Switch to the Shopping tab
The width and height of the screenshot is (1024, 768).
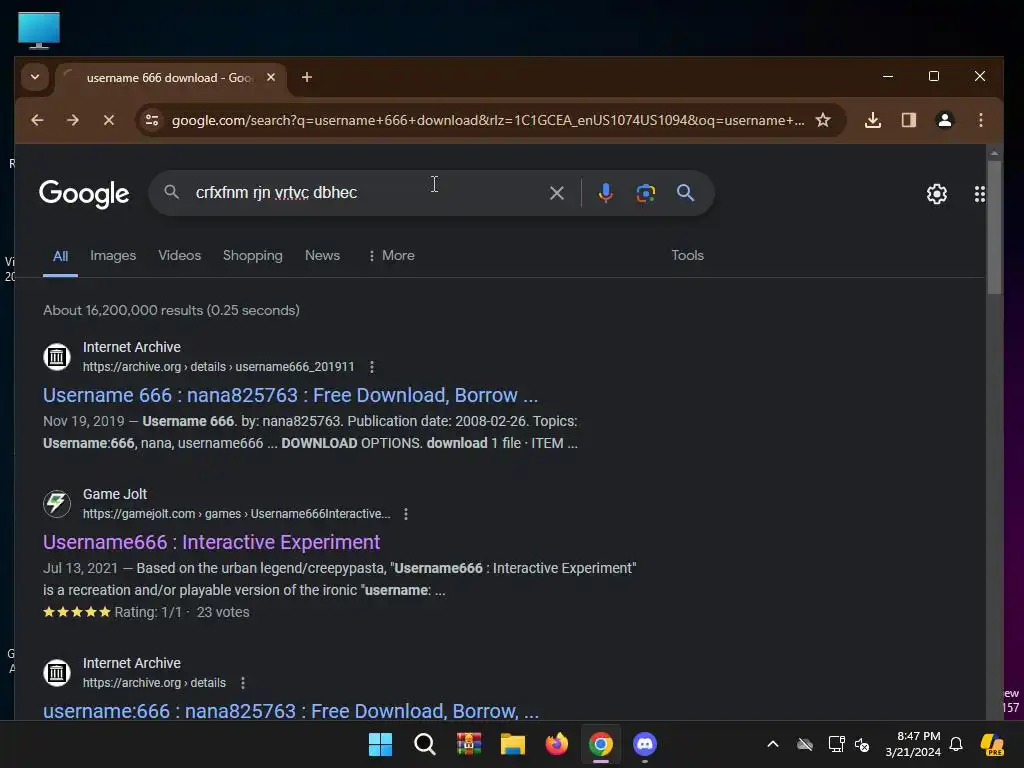[x=253, y=255]
